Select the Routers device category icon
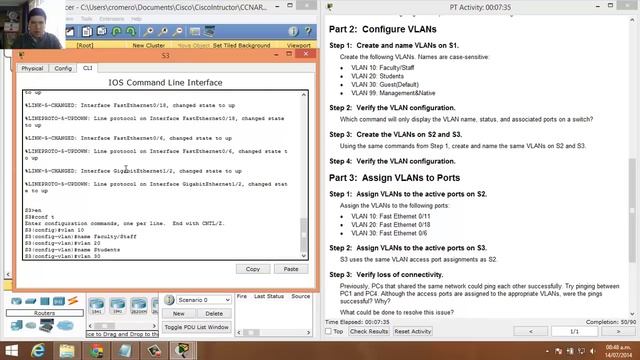 16,301
